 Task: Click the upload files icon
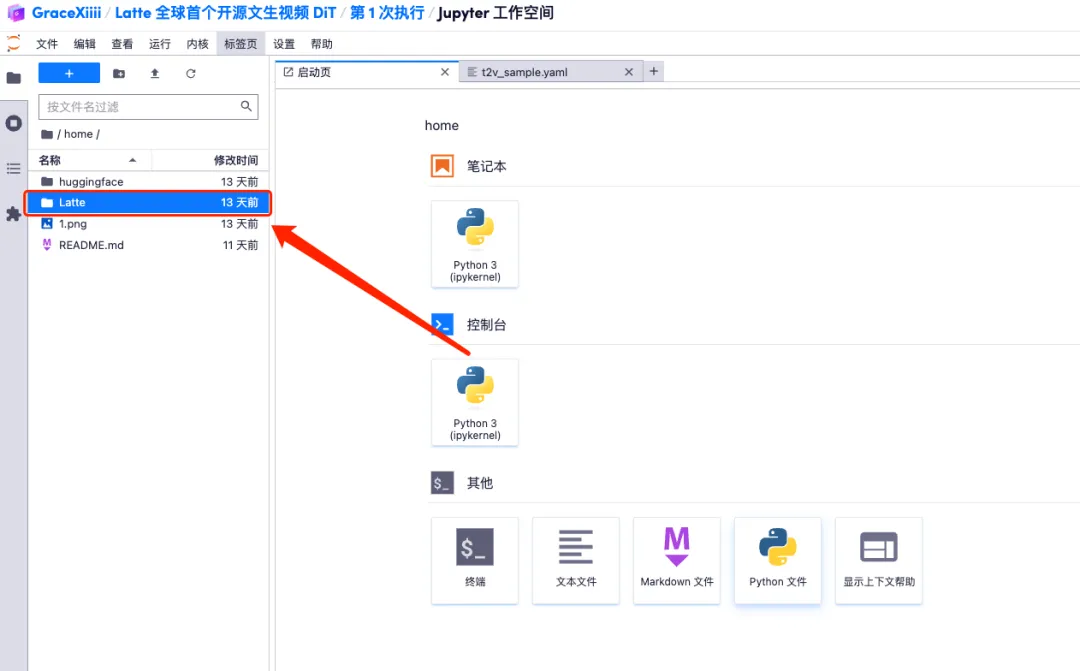(155, 74)
